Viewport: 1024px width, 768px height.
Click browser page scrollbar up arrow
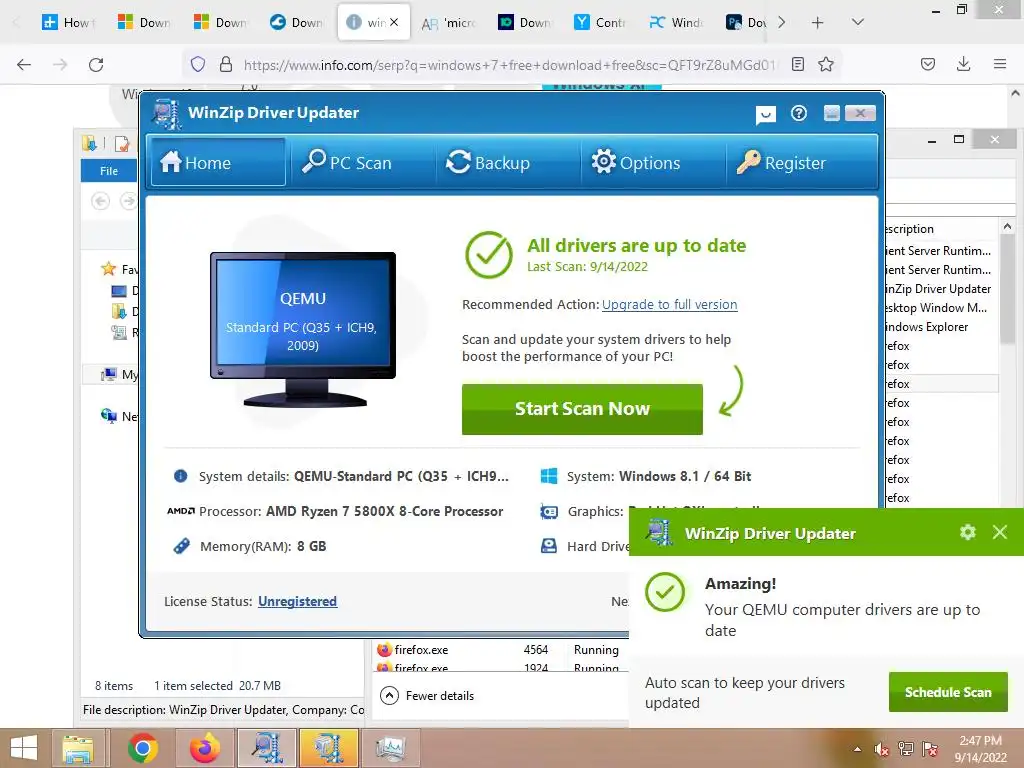pos(1016,94)
